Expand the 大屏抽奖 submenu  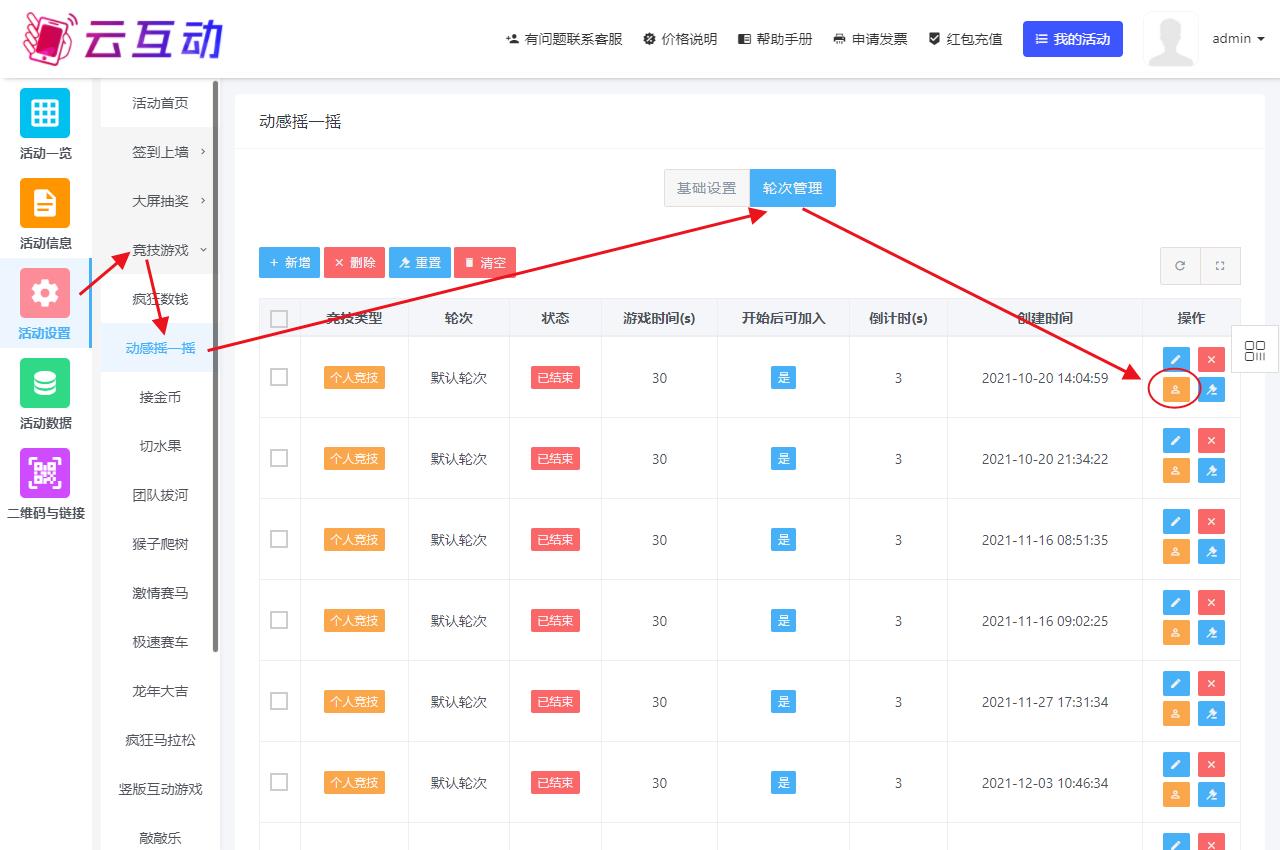[x=160, y=201]
